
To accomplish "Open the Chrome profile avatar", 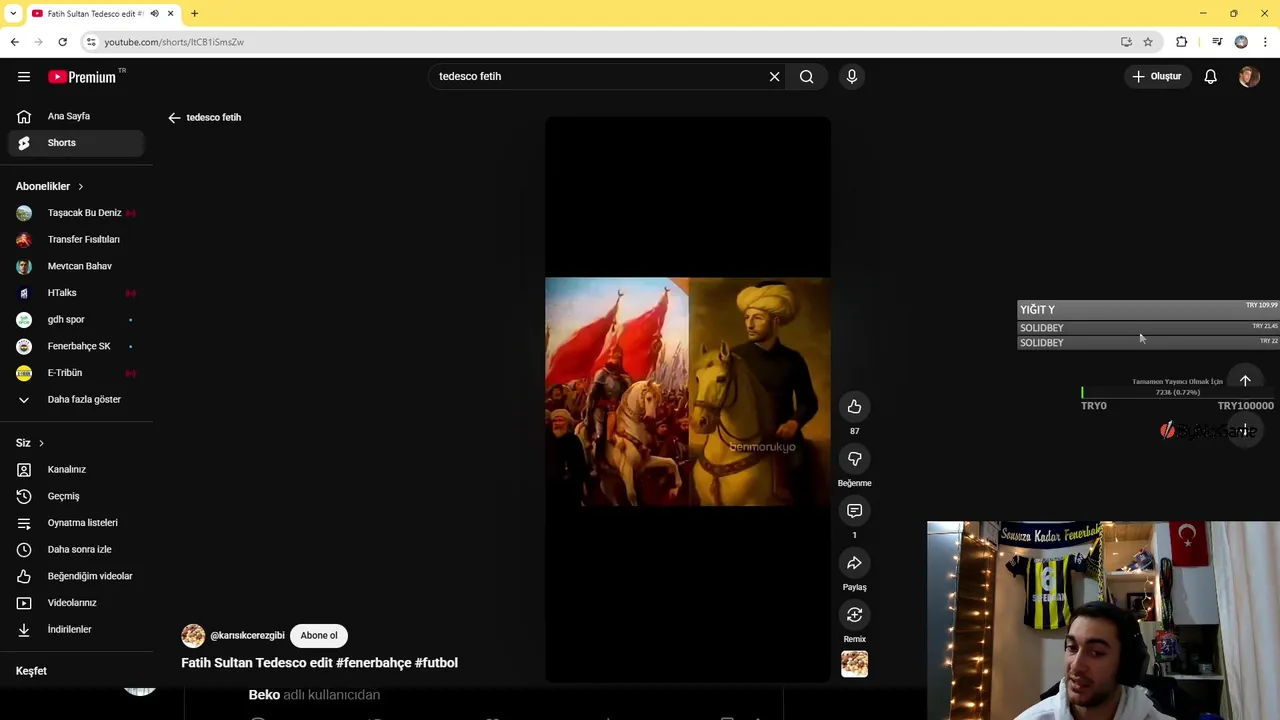I will point(1241,42).
